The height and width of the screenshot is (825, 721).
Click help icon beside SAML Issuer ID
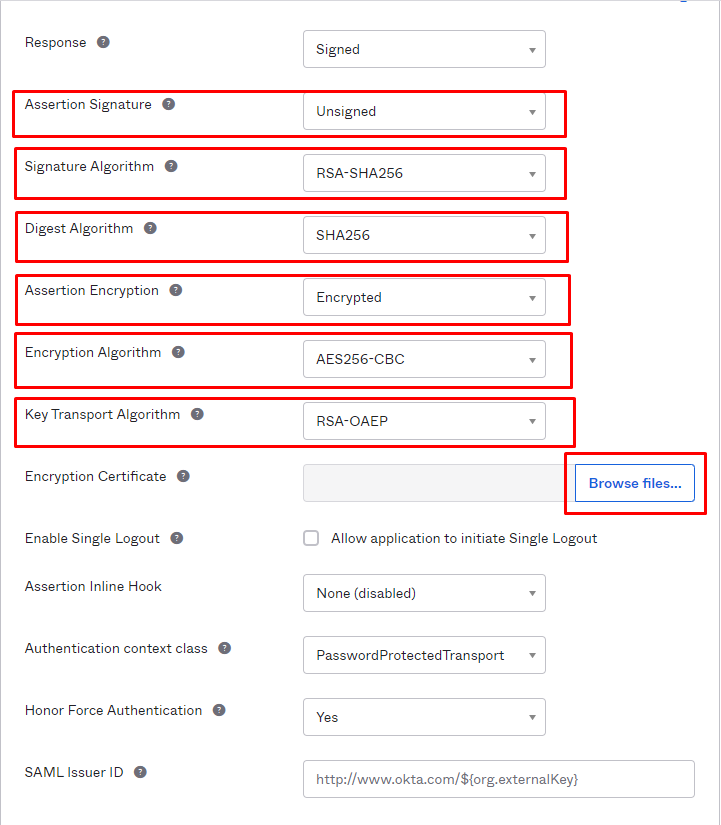[x=140, y=772]
